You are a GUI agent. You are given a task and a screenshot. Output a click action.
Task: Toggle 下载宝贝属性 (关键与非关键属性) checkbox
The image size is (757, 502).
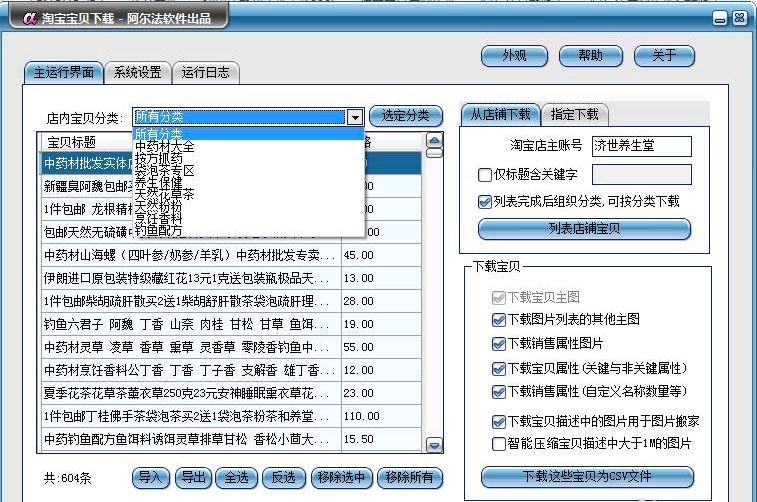click(499, 369)
